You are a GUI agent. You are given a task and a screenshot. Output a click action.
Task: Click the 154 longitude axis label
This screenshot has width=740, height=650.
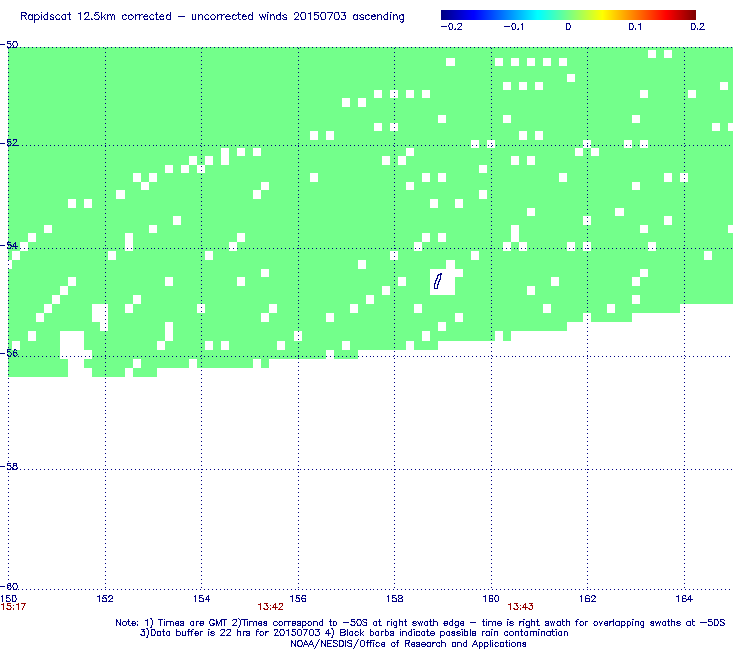pos(202,599)
